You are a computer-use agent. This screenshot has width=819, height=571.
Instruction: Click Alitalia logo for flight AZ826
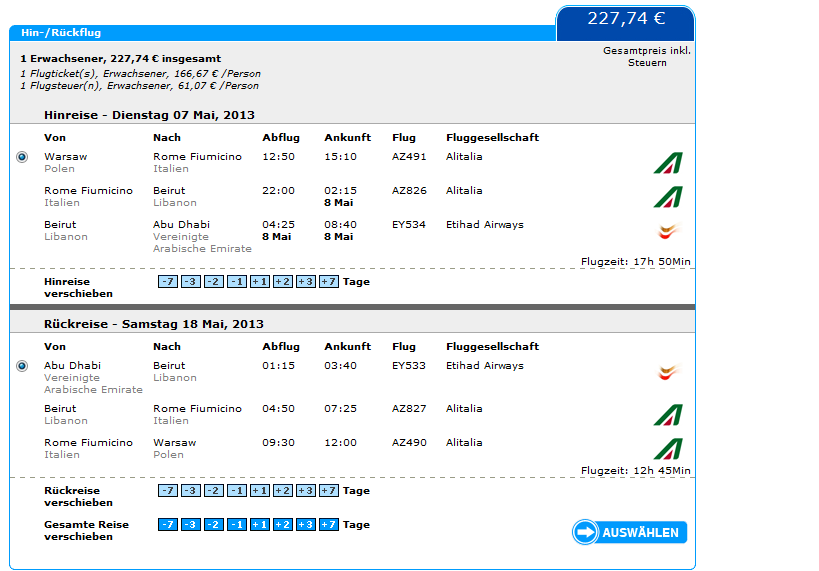coord(668,197)
